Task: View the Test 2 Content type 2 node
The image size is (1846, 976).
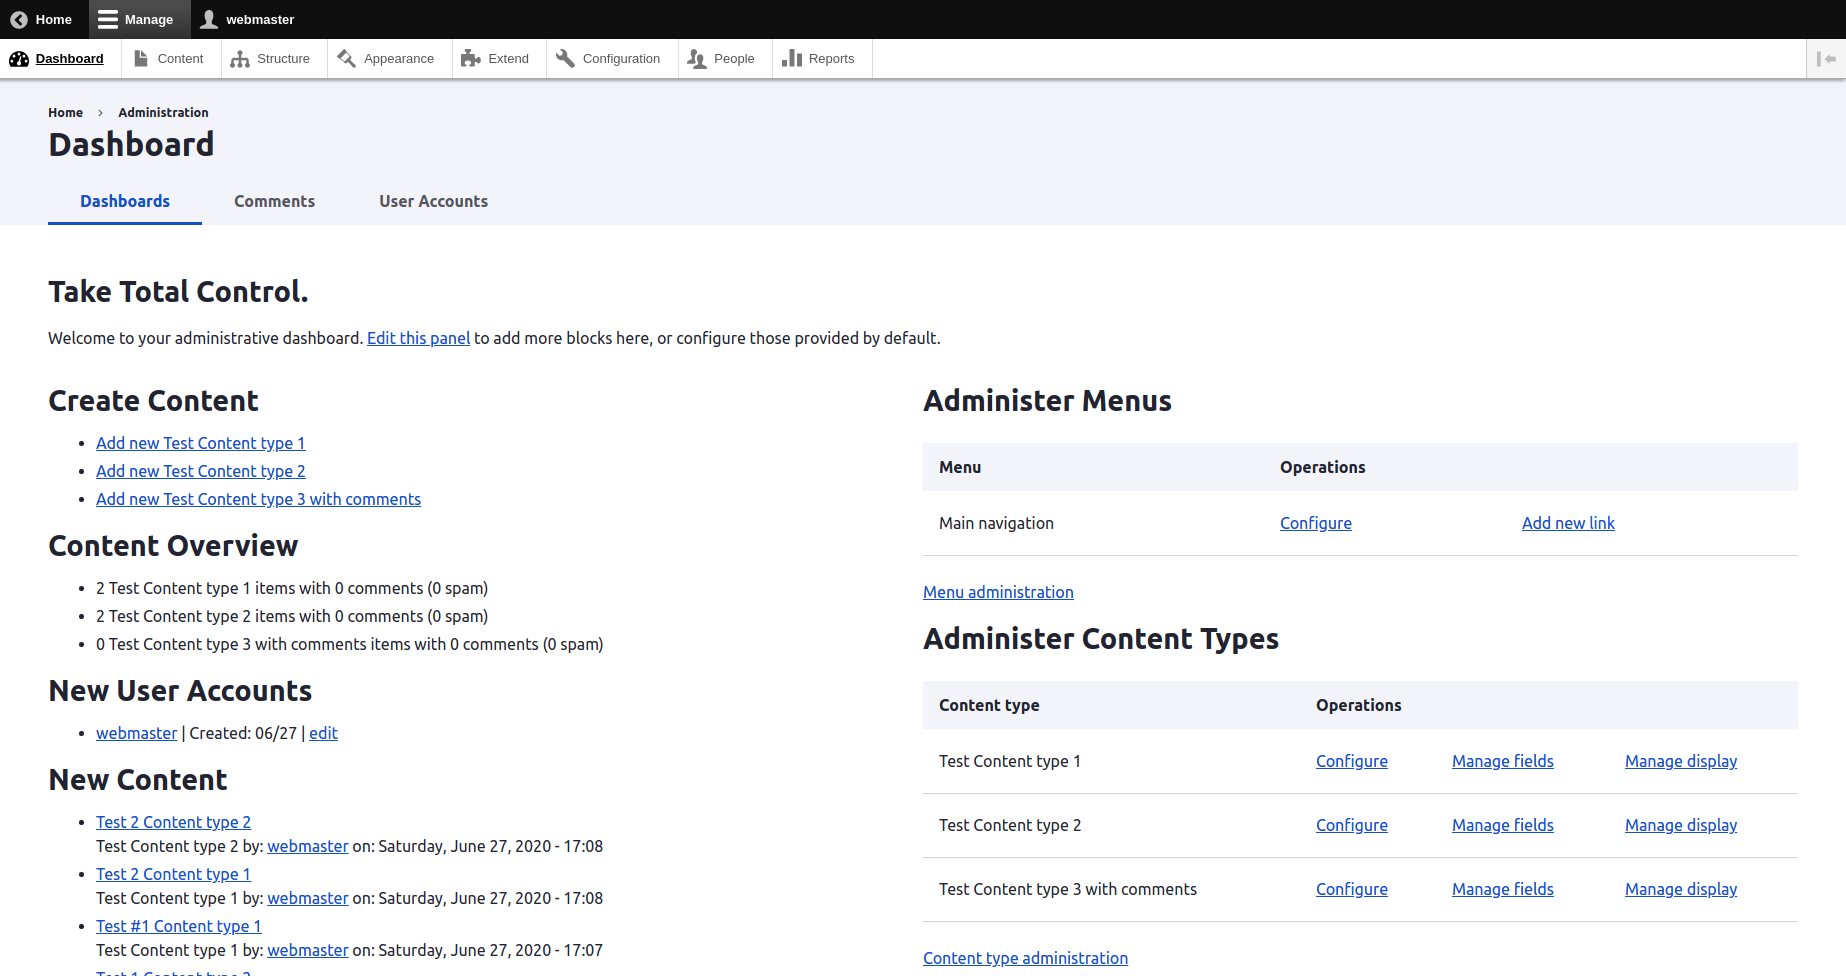Action: 173,822
